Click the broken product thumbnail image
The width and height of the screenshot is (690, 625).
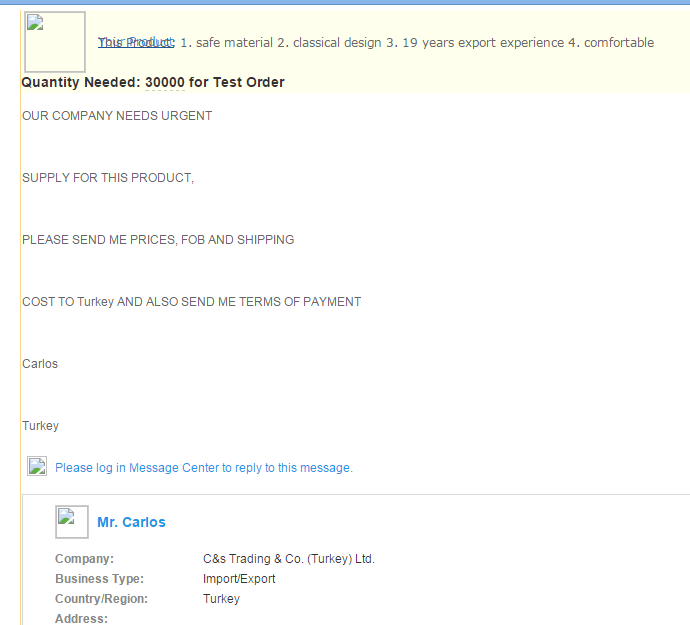pyautogui.click(x=54, y=42)
